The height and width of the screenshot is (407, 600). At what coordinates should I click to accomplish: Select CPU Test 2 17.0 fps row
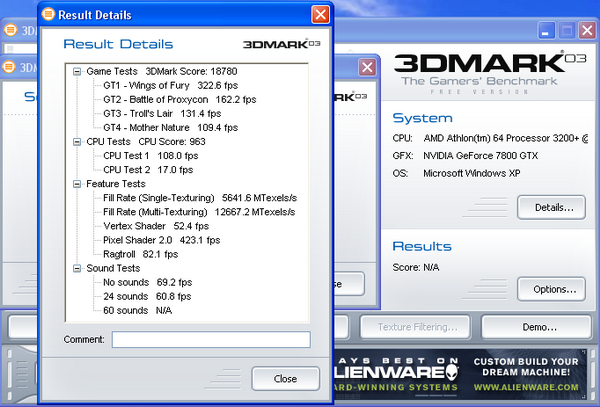148,170
